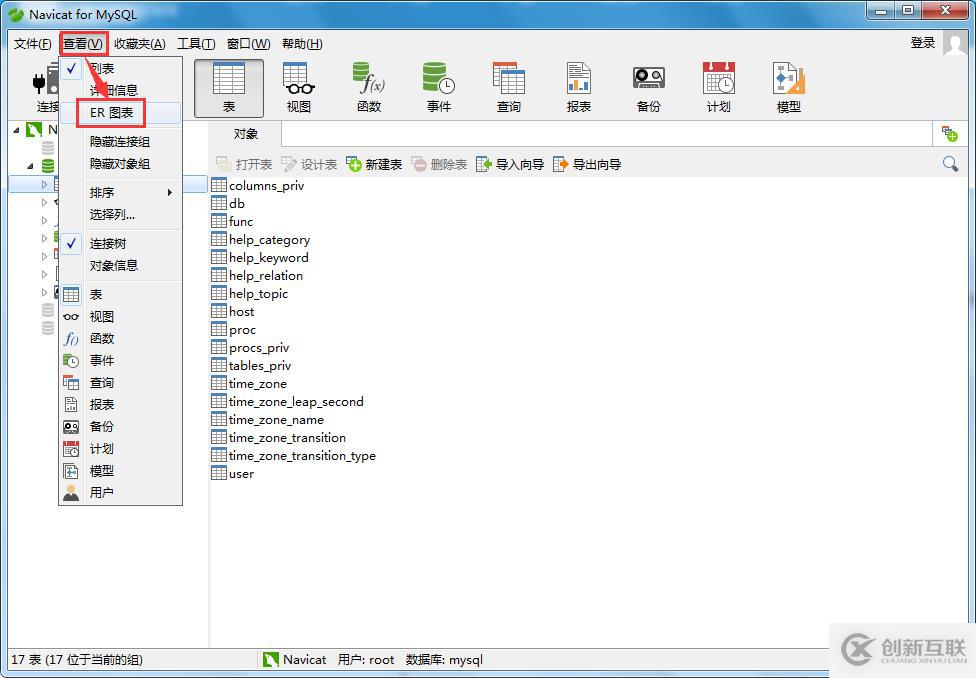Select 用户 entry in the View dropdown menu
The width and height of the screenshot is (976, 678).
click(x=121, y=492)
